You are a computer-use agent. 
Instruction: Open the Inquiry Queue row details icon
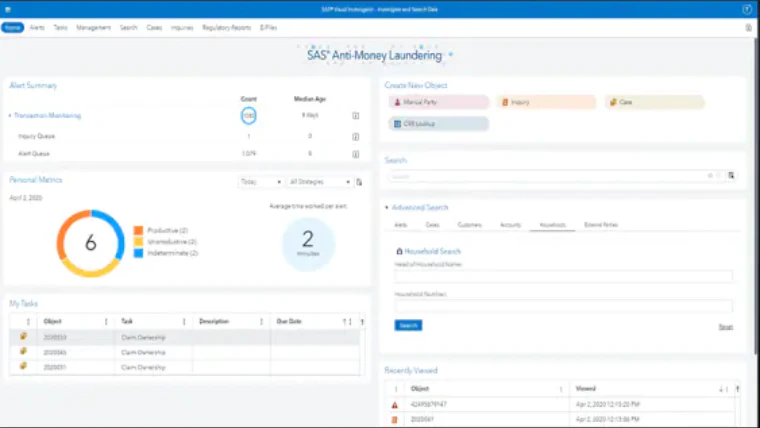[x=355, y=137]
